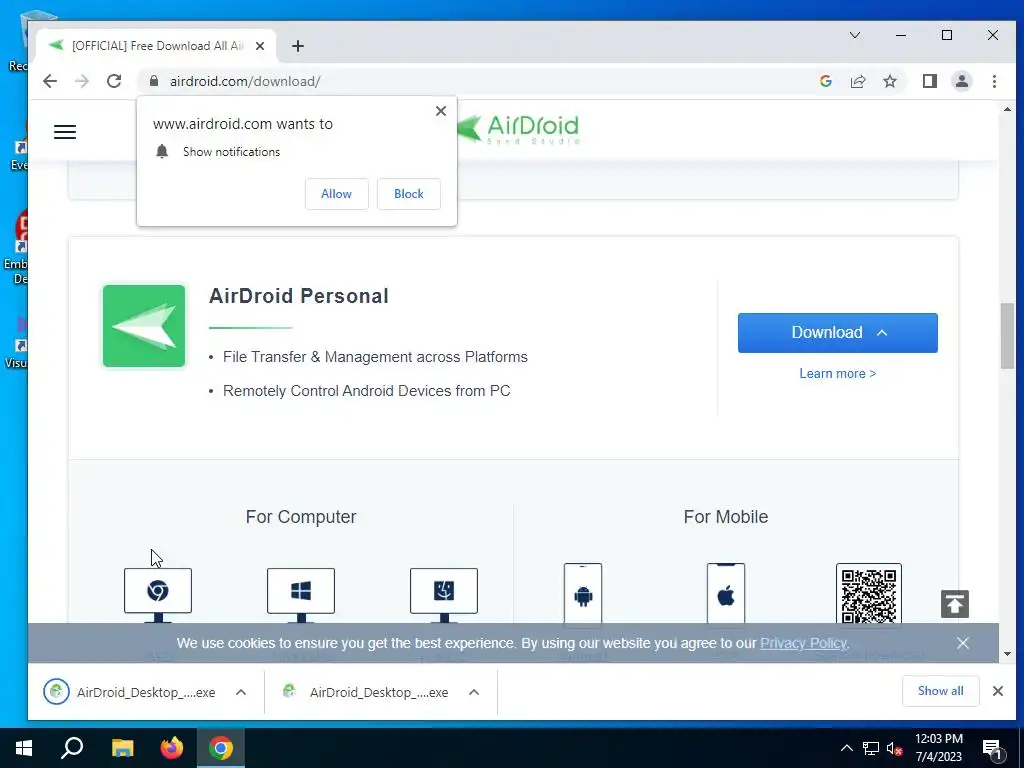Click scrollbar down arrow
The height and width of the screenshot is (768, 1024).
1007,654
